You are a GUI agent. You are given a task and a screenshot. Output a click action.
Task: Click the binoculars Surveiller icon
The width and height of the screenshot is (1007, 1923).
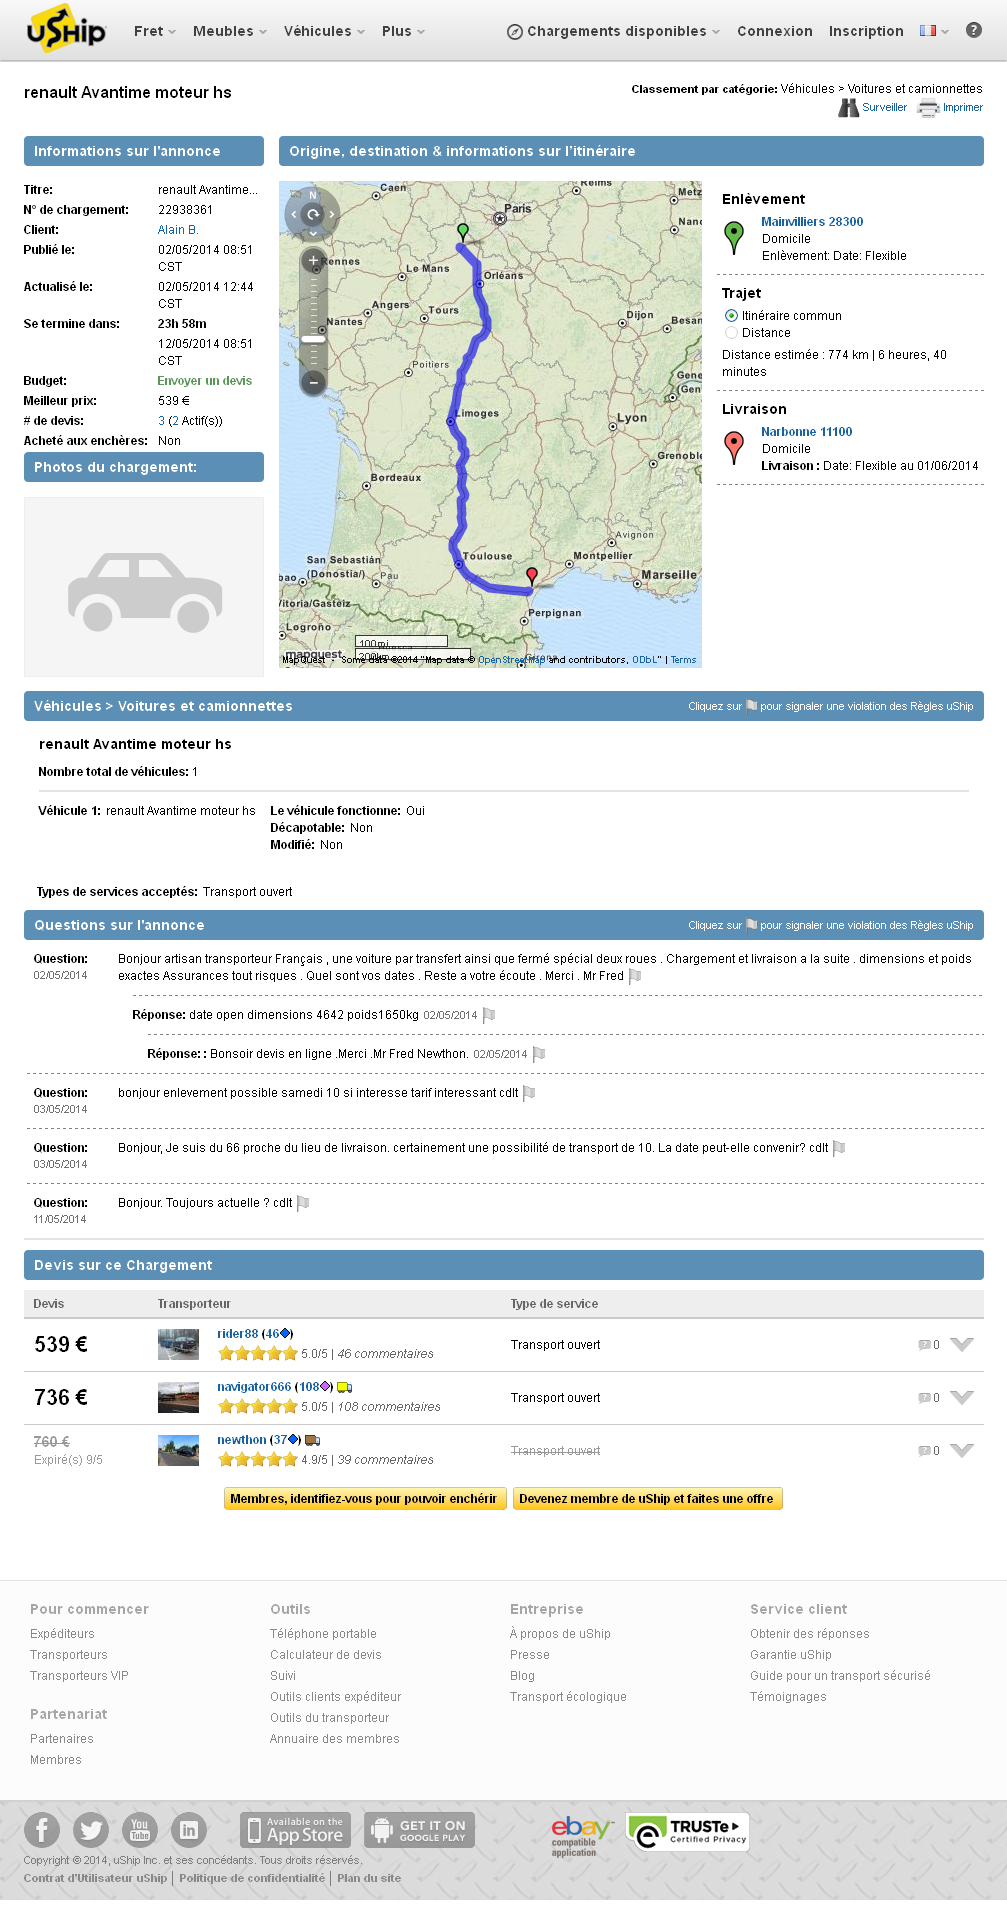coord(848,108)
